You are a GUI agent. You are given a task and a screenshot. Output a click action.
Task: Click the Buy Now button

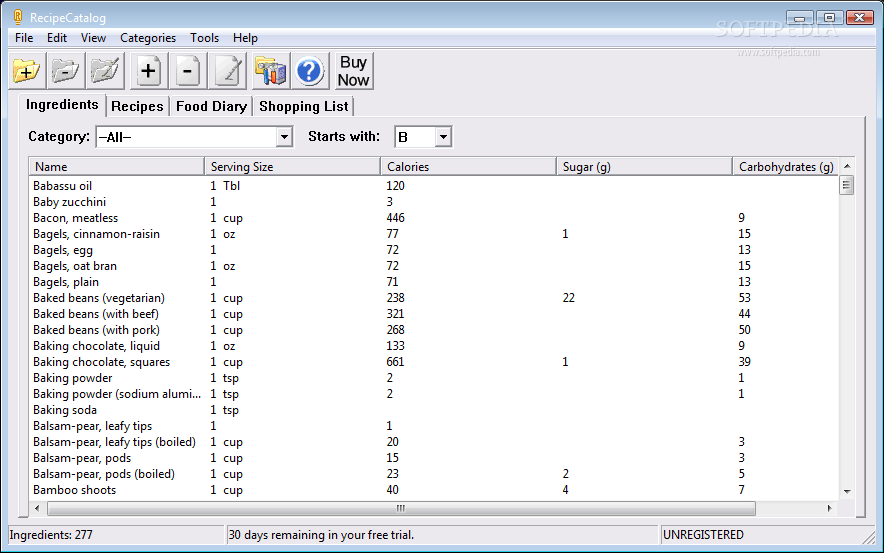tap(354, 71)
